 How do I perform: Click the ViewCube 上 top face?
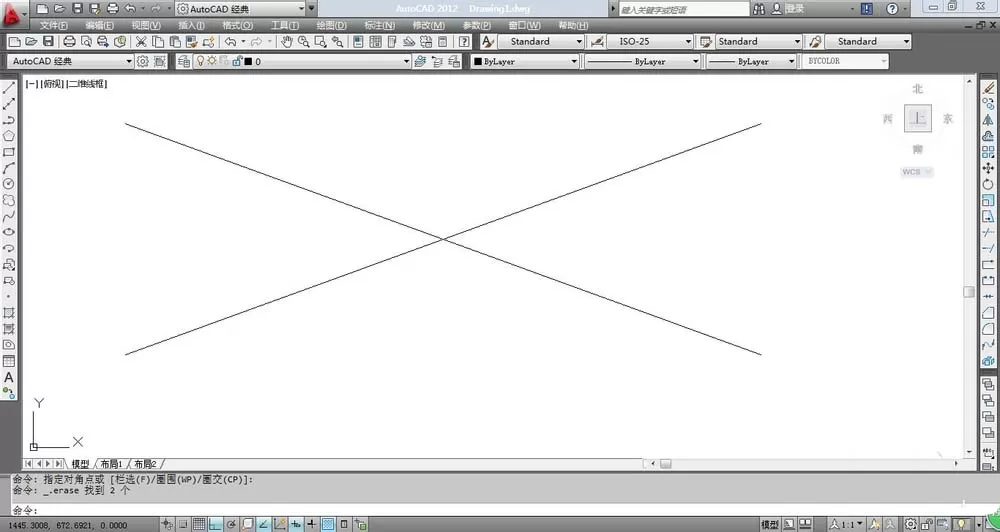point(918,118)
